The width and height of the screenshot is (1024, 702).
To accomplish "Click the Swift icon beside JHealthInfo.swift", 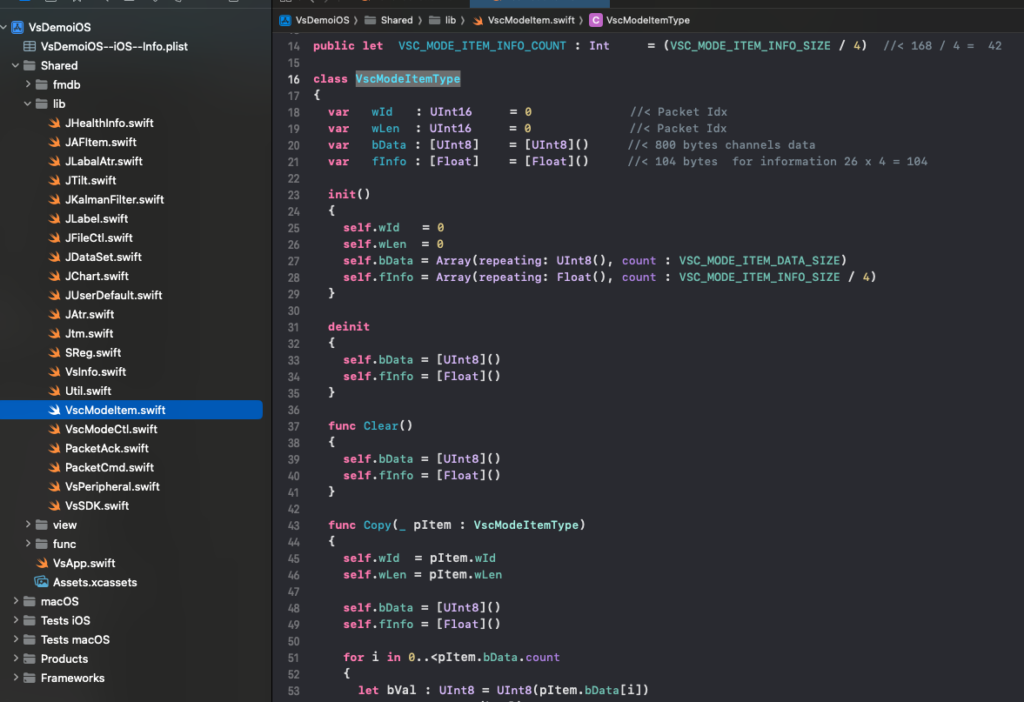I will [x=55, y=123].
